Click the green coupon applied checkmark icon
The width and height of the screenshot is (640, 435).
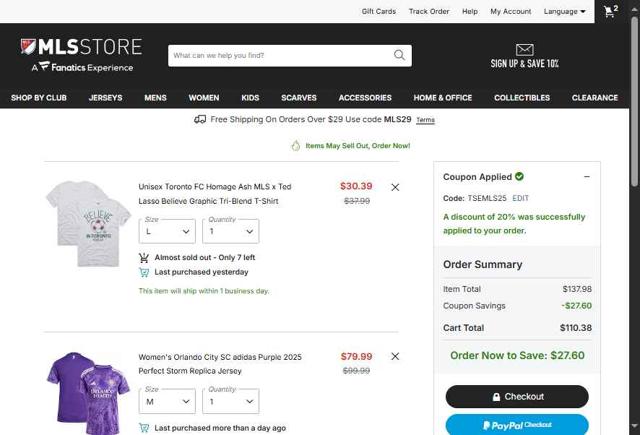coord(519,176)
